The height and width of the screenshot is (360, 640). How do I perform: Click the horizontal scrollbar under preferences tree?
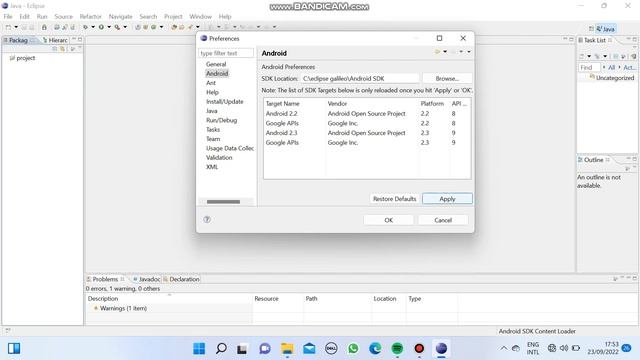click(223, 202)
